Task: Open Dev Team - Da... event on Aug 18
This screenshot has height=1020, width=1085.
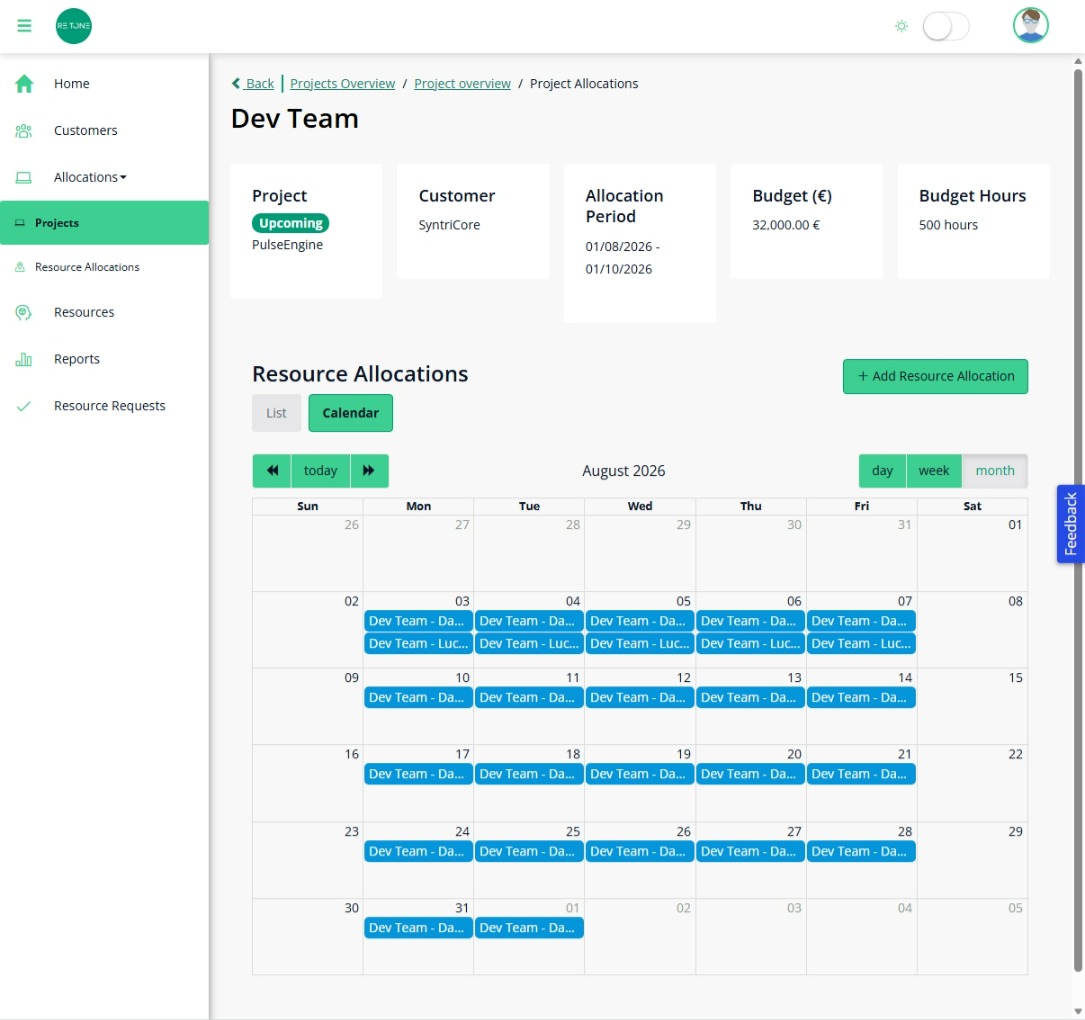Action: (x=529, y=774)
